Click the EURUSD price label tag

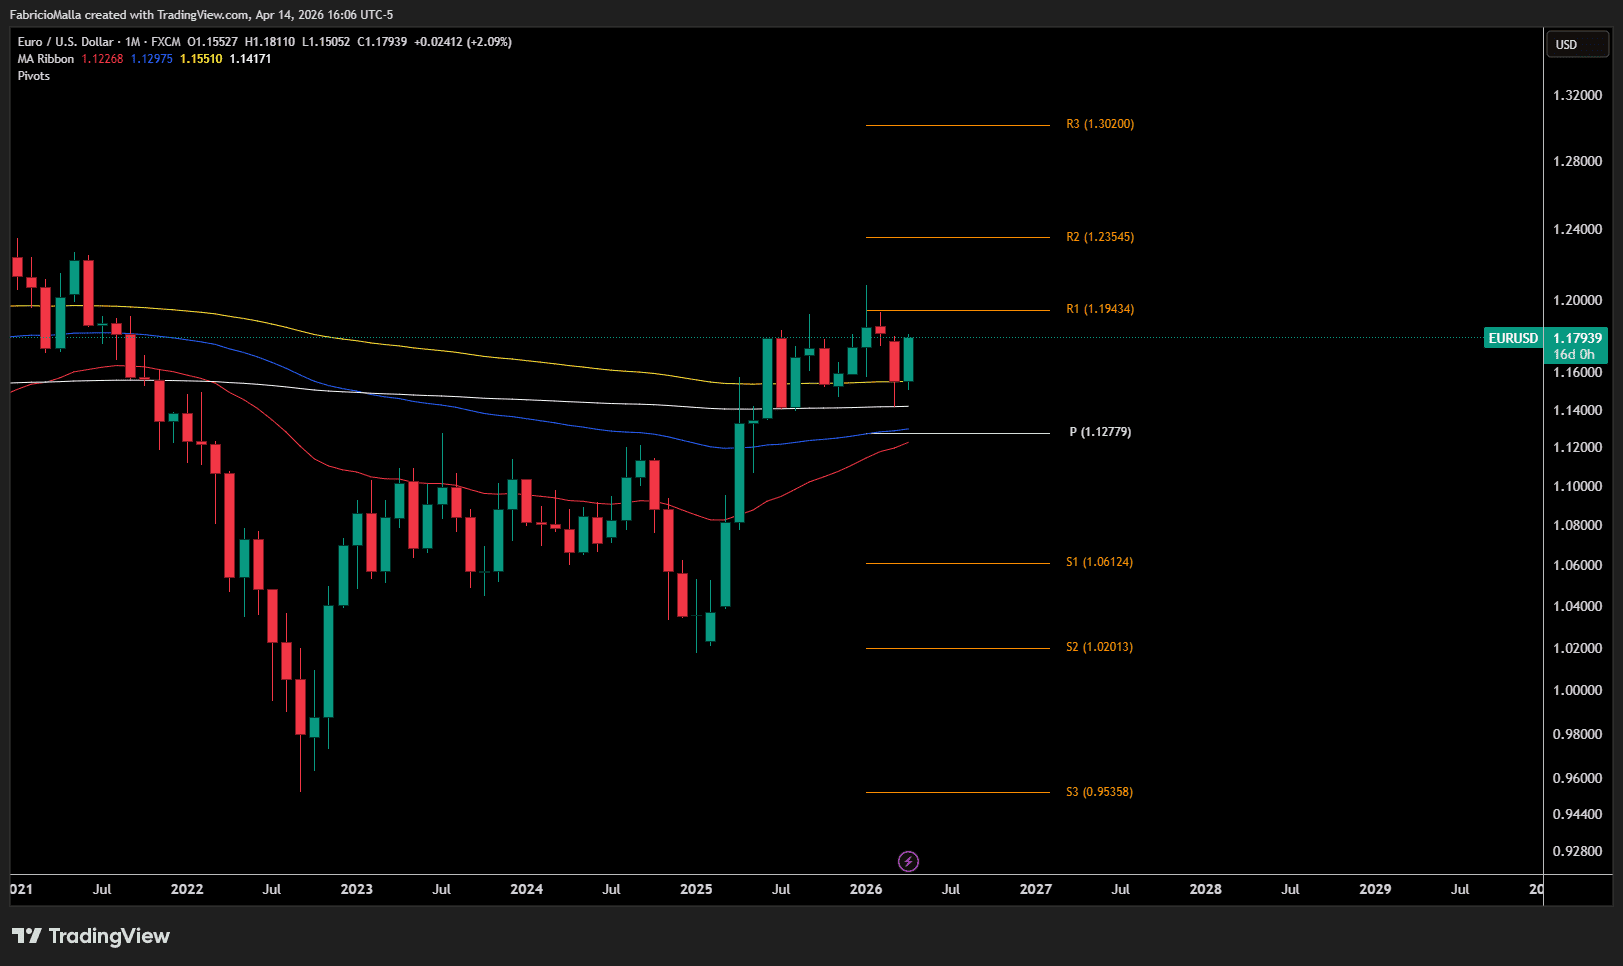1512,338
